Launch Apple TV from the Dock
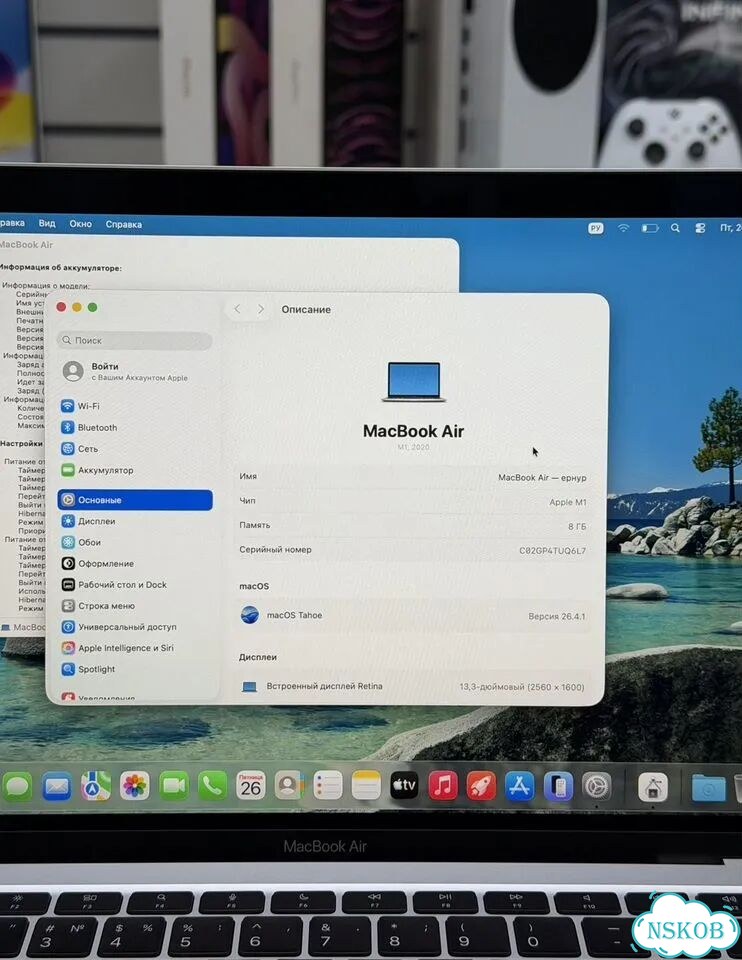Viewport: 742px width, 960px height. pos(404,786)
